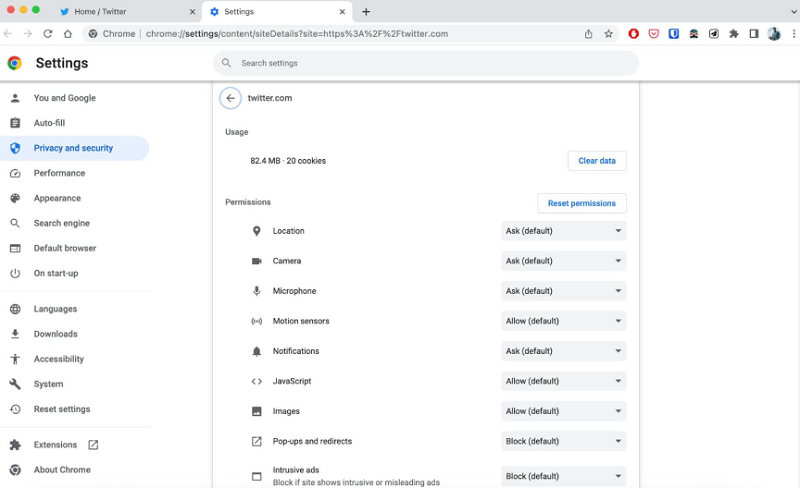Toggle the side panel icon
The width and height of the screenshot is (800, 488).
754,34
